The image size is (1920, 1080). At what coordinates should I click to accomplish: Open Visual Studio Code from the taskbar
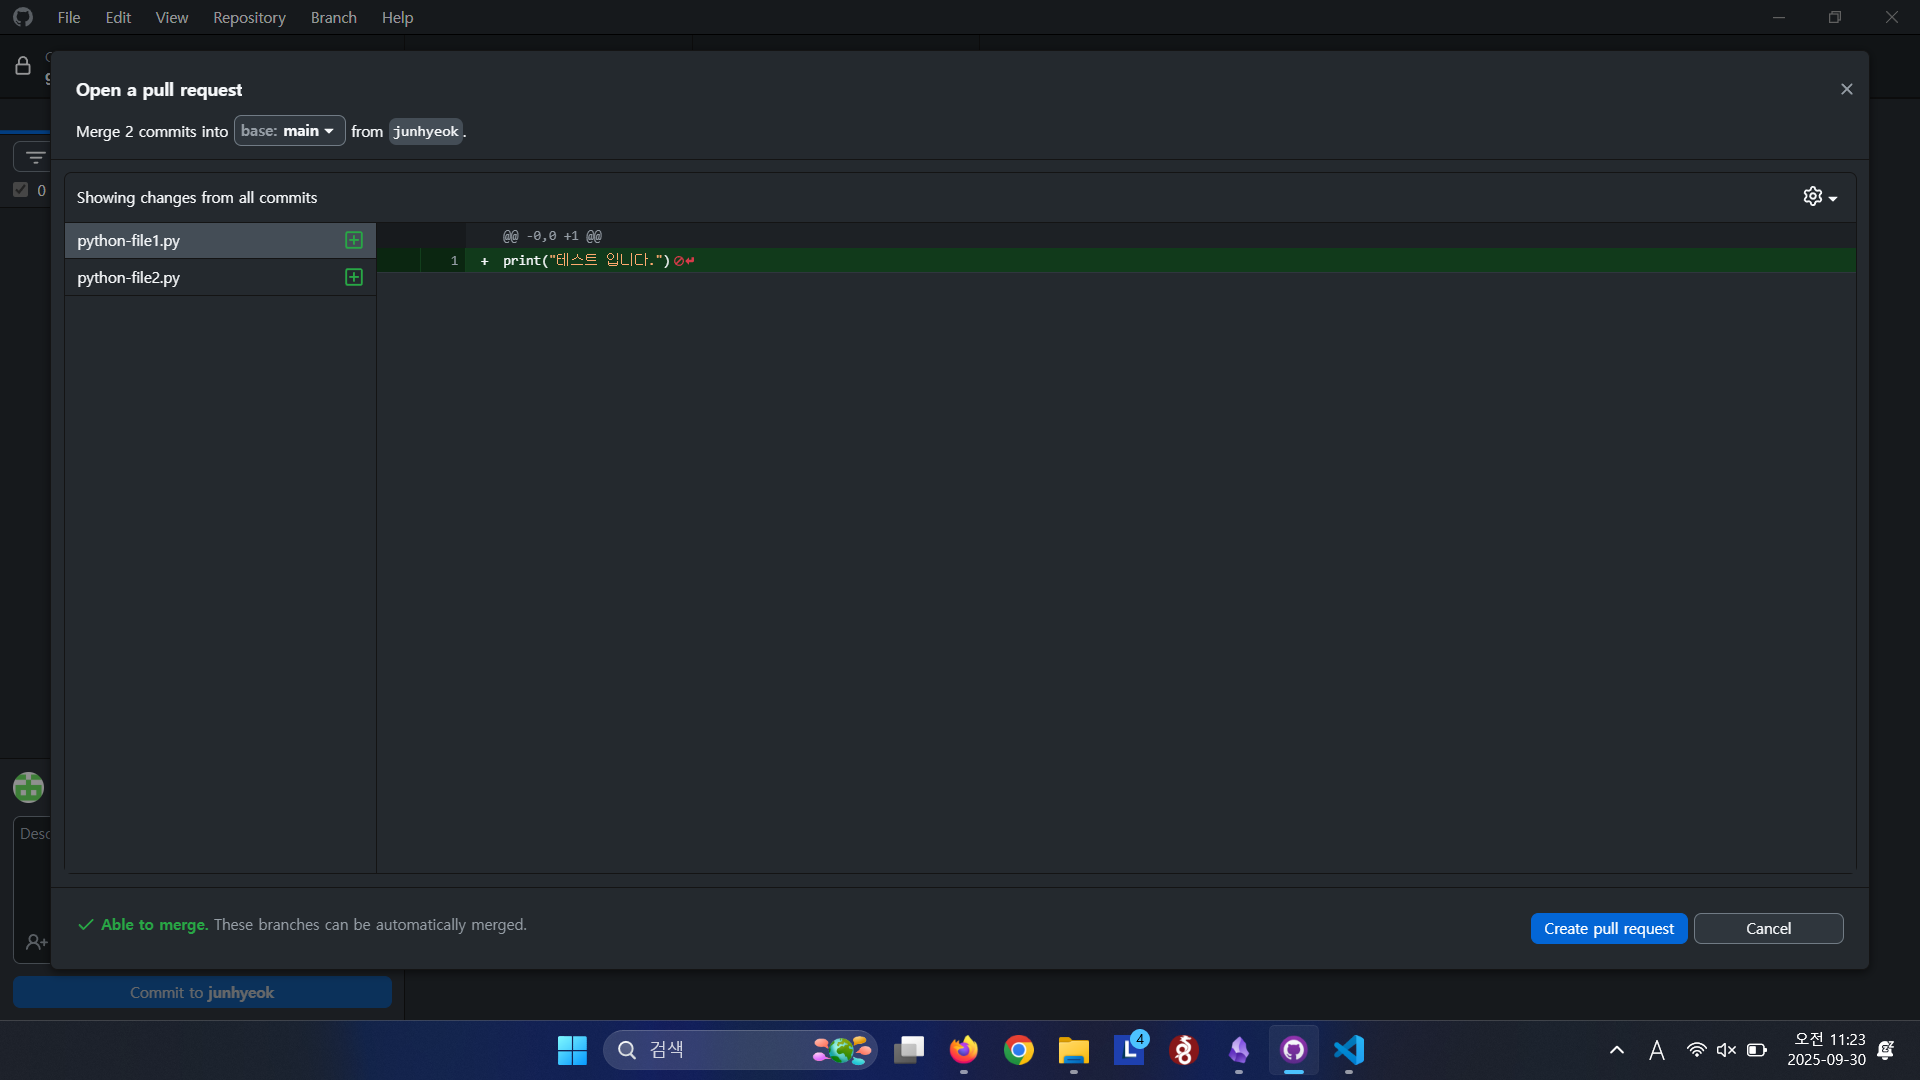(x=1349, y=1050)
